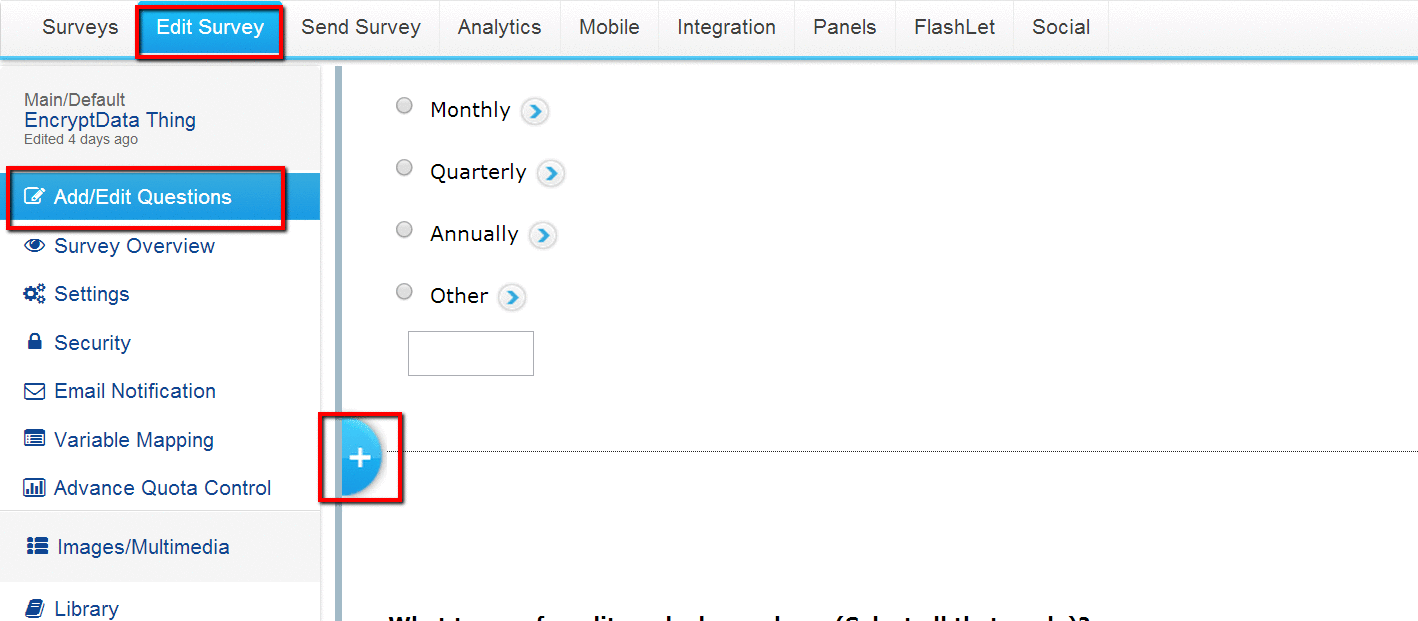Select the Monthly radio button
Image resolution: width=1418 pixels, height=621 pixels.
[x=404, y=106]
